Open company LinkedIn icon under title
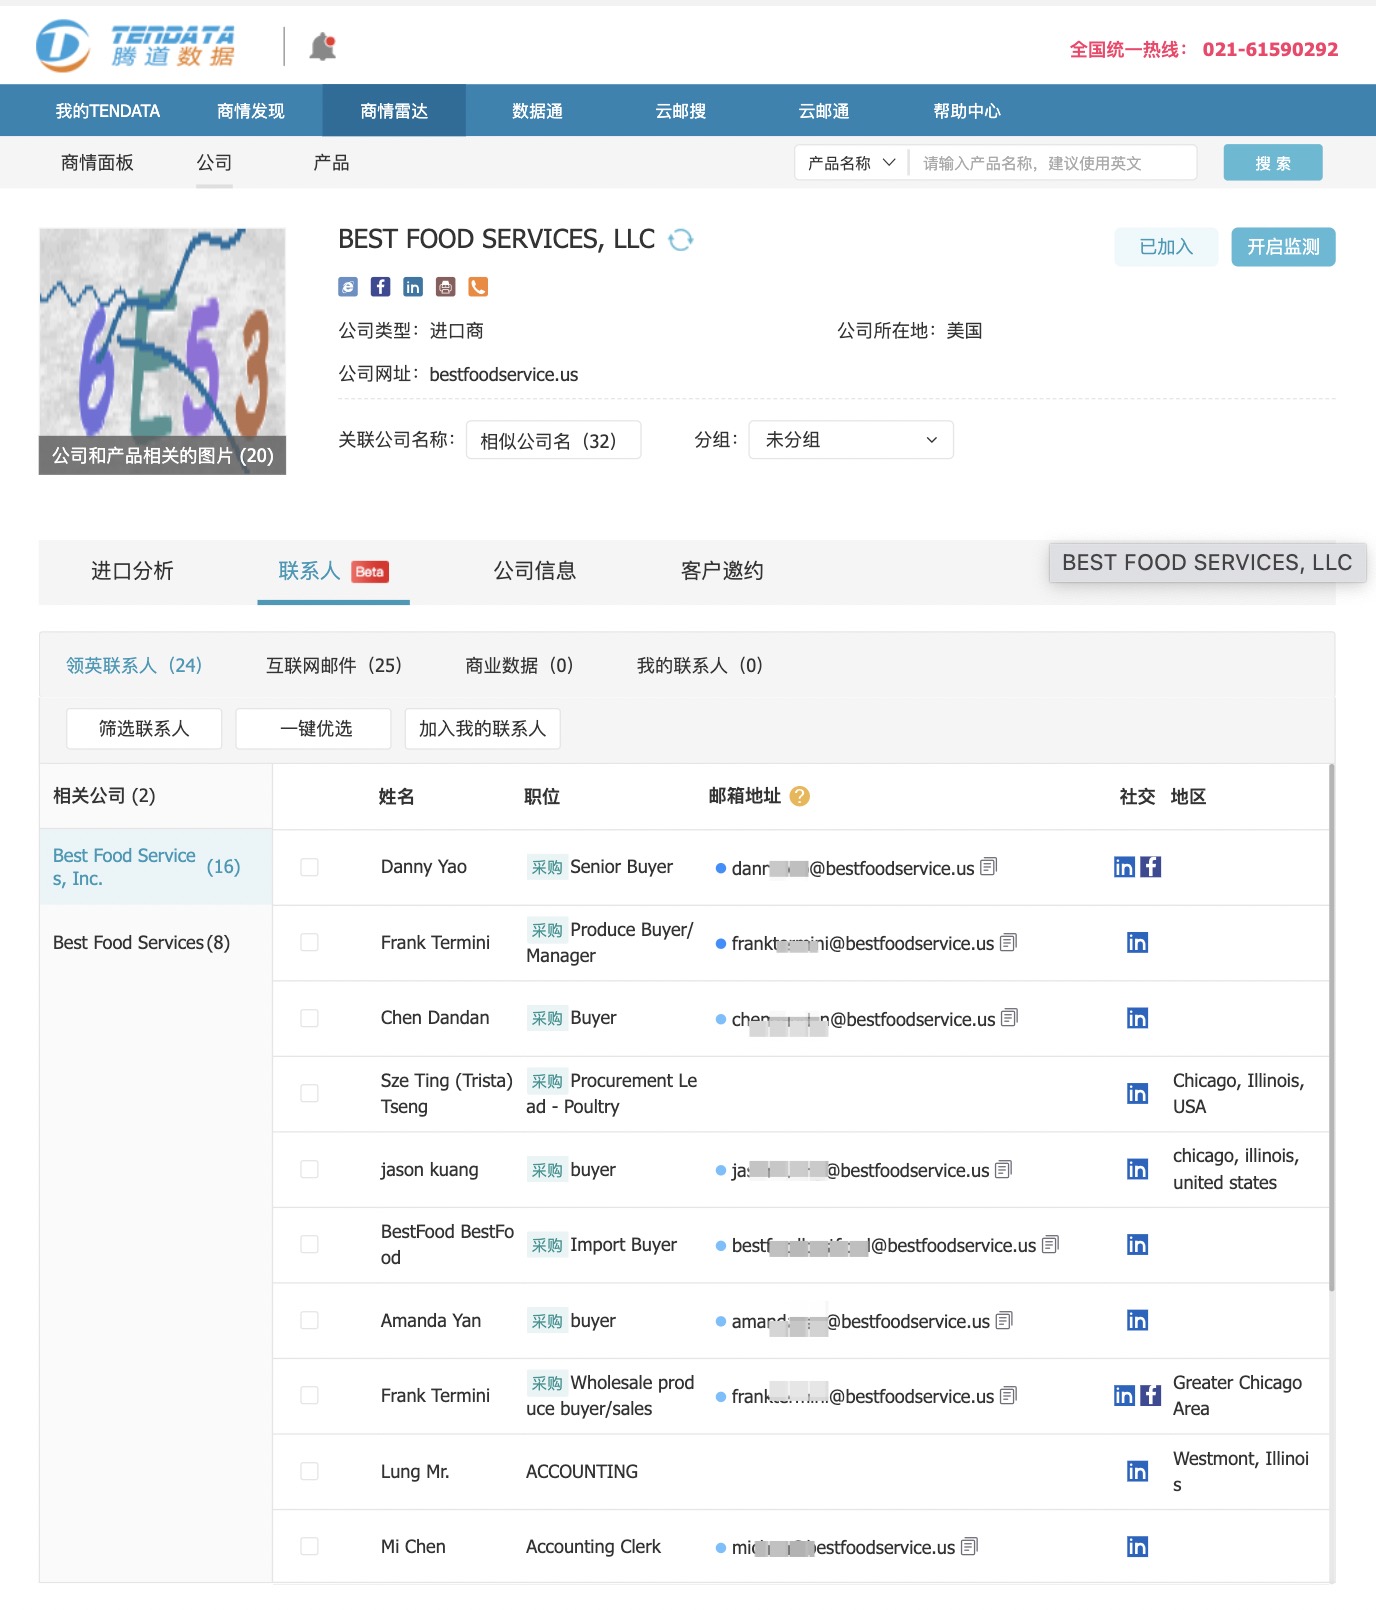Image resolution: width=1376 pixels, height=1610 pixels. (413, 287)
